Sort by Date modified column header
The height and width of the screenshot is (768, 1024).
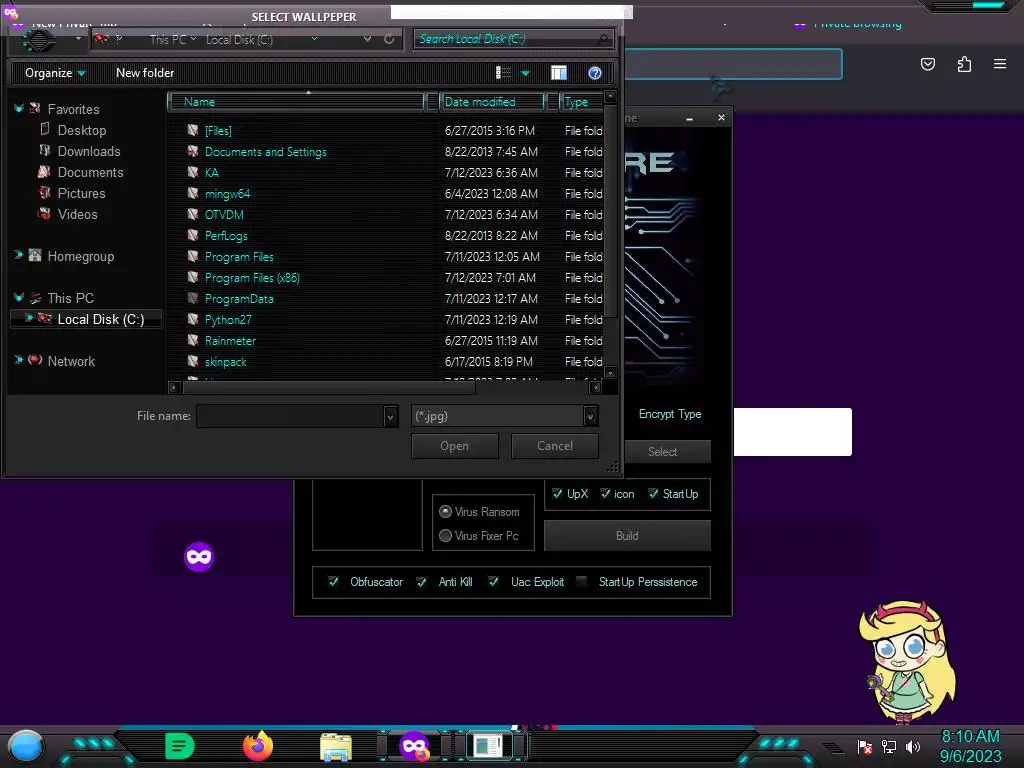pos(491,102)
